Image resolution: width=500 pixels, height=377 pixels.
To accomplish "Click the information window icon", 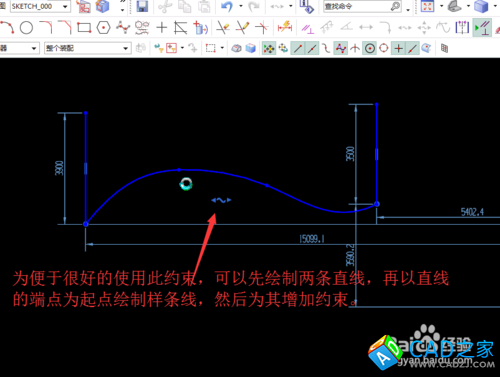I will tap(307, 6).
